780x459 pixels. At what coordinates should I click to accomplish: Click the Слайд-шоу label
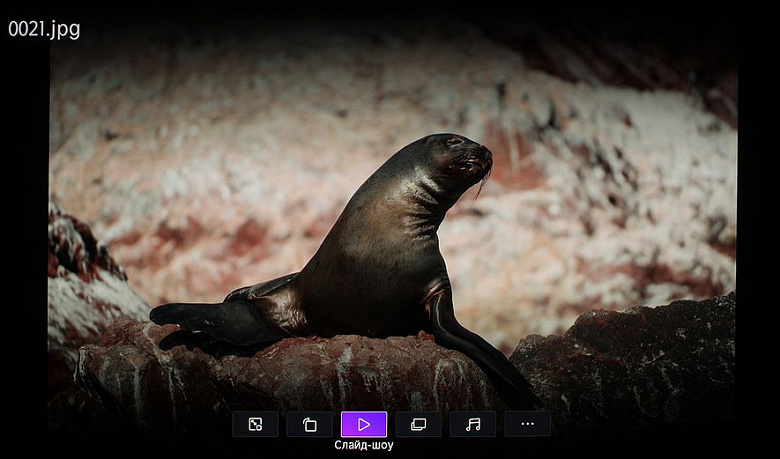tap(364, 445)
